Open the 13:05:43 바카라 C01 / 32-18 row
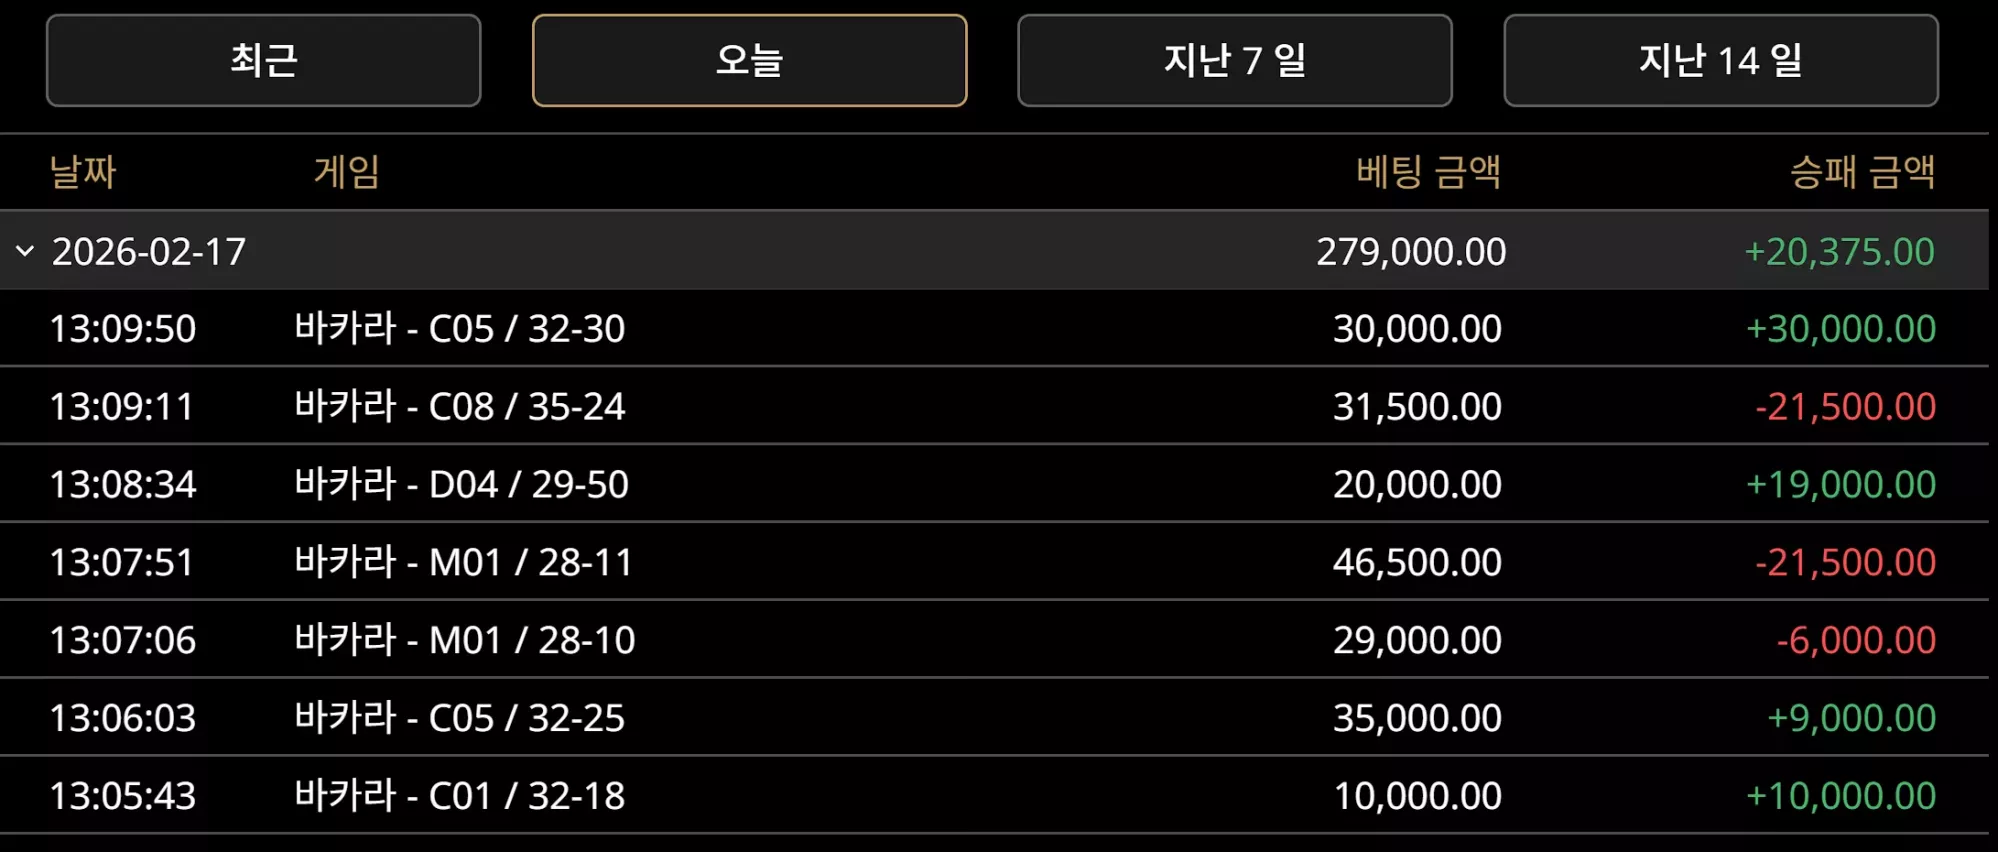Image resolution: width=1998 pixels, height=852 pixels. (994, 796)
